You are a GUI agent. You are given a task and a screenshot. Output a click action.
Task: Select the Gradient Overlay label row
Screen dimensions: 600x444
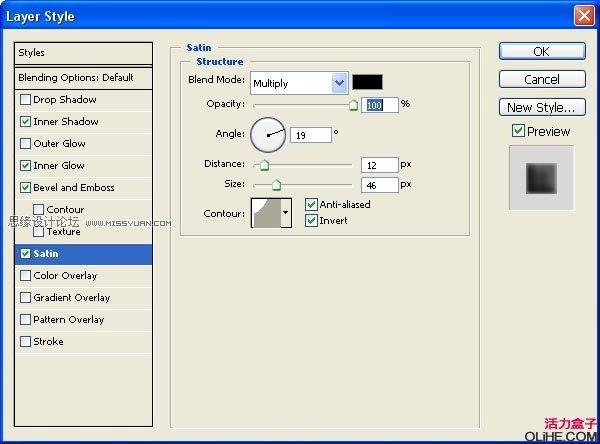pyautogui.click(x=83, y=297)
